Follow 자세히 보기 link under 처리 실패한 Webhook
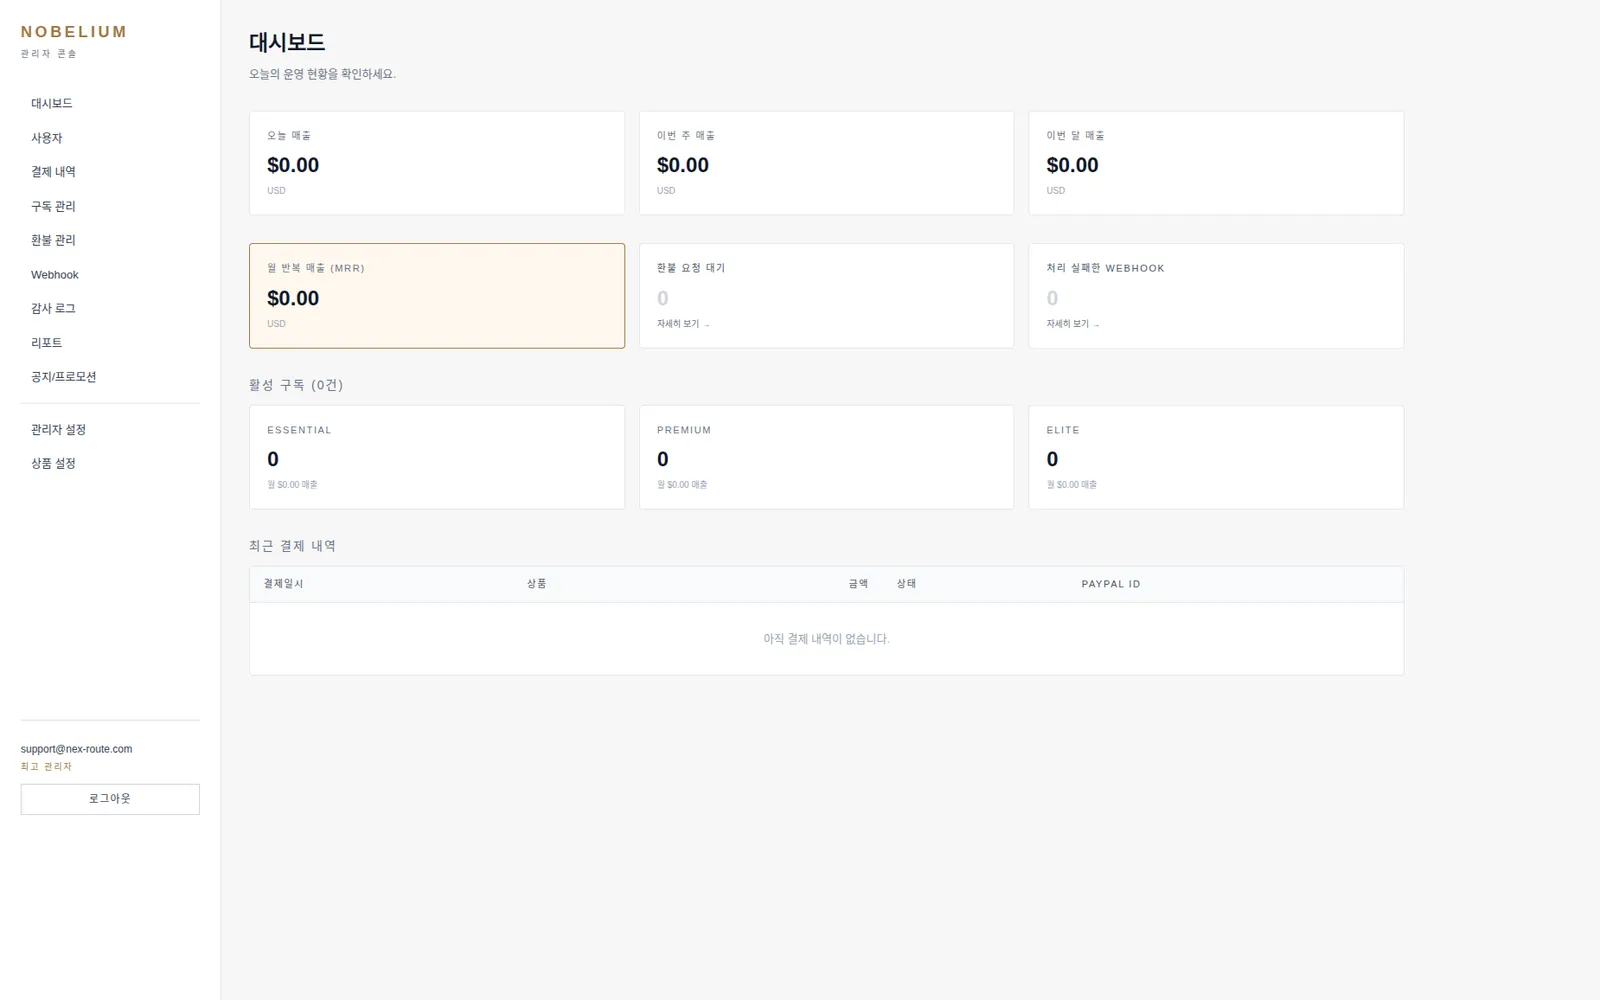The image size is (1600, 1000). coord(1073,324)
